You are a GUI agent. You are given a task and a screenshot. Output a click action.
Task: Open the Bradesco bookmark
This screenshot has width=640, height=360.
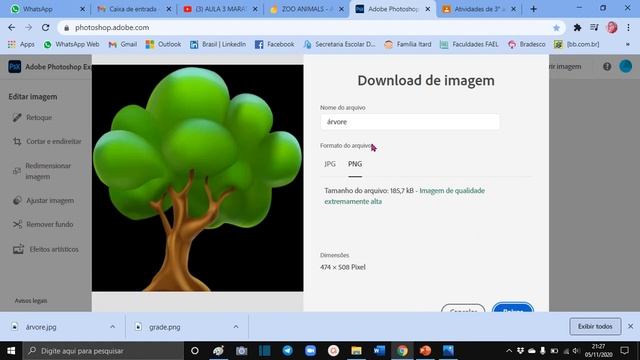[527, 44]
